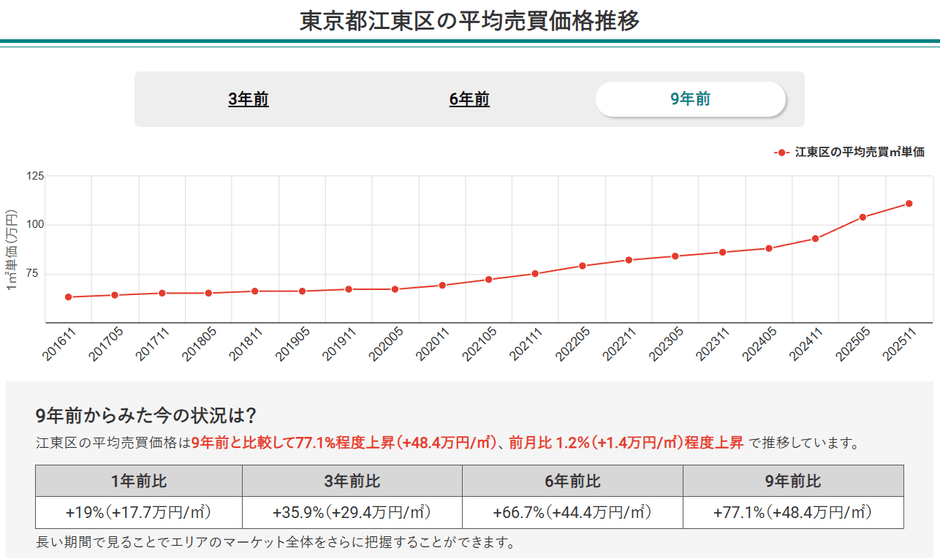This screenshot has width=940, height=558.
Task: Toggle the 江東区の平均売買㎡単価 legend entry
Action: 849,152
